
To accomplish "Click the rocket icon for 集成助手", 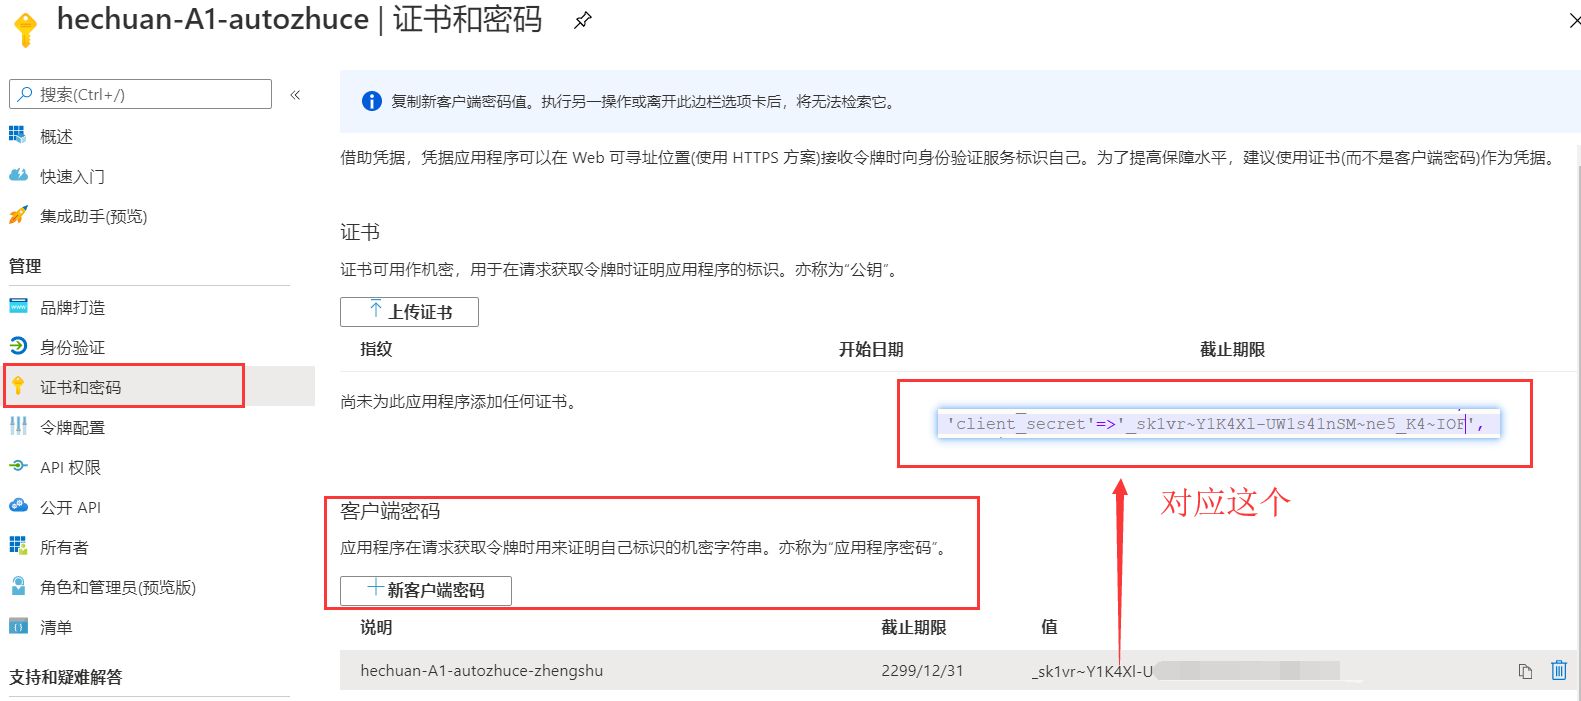I will 18,215.
